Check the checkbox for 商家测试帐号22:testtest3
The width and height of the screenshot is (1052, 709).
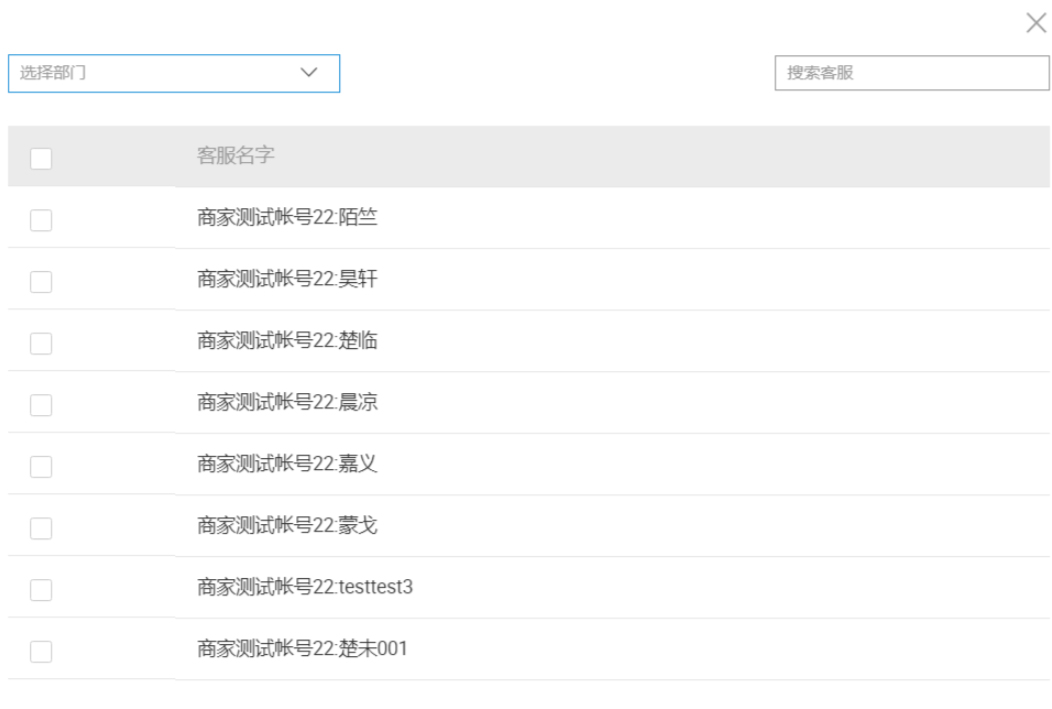(41, 588)
